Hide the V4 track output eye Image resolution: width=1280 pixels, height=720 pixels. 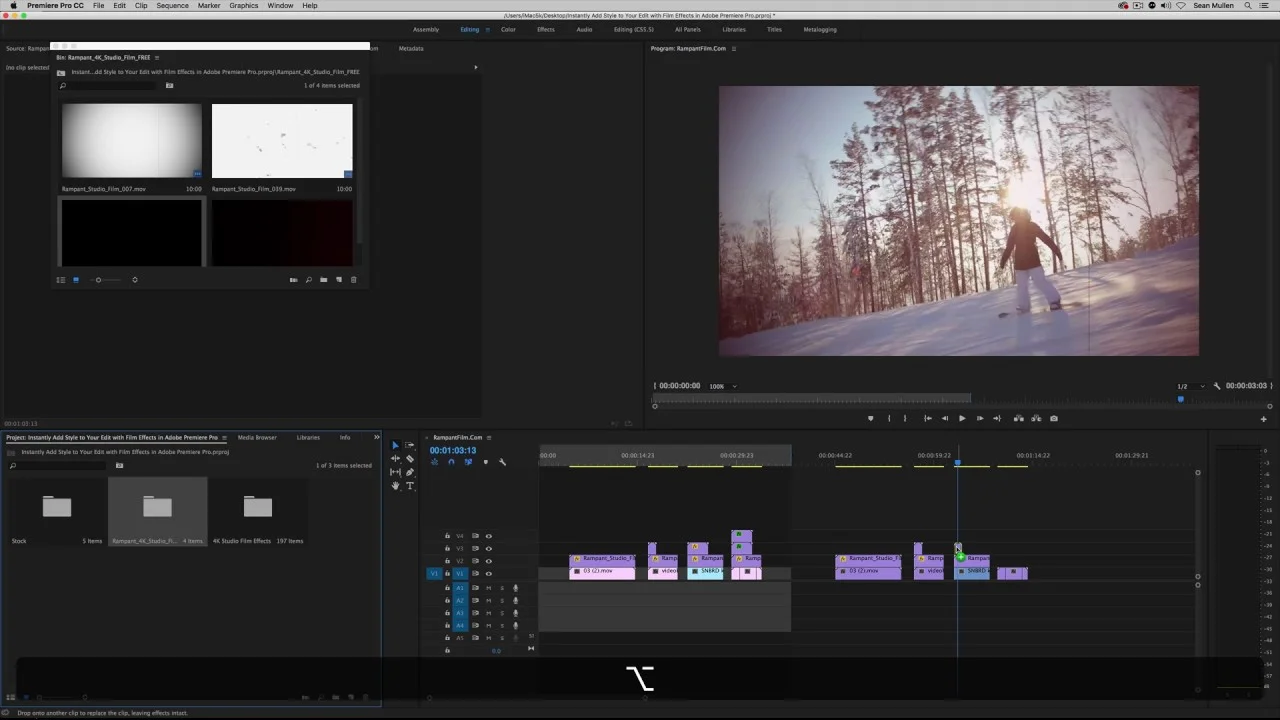point(488,536)
